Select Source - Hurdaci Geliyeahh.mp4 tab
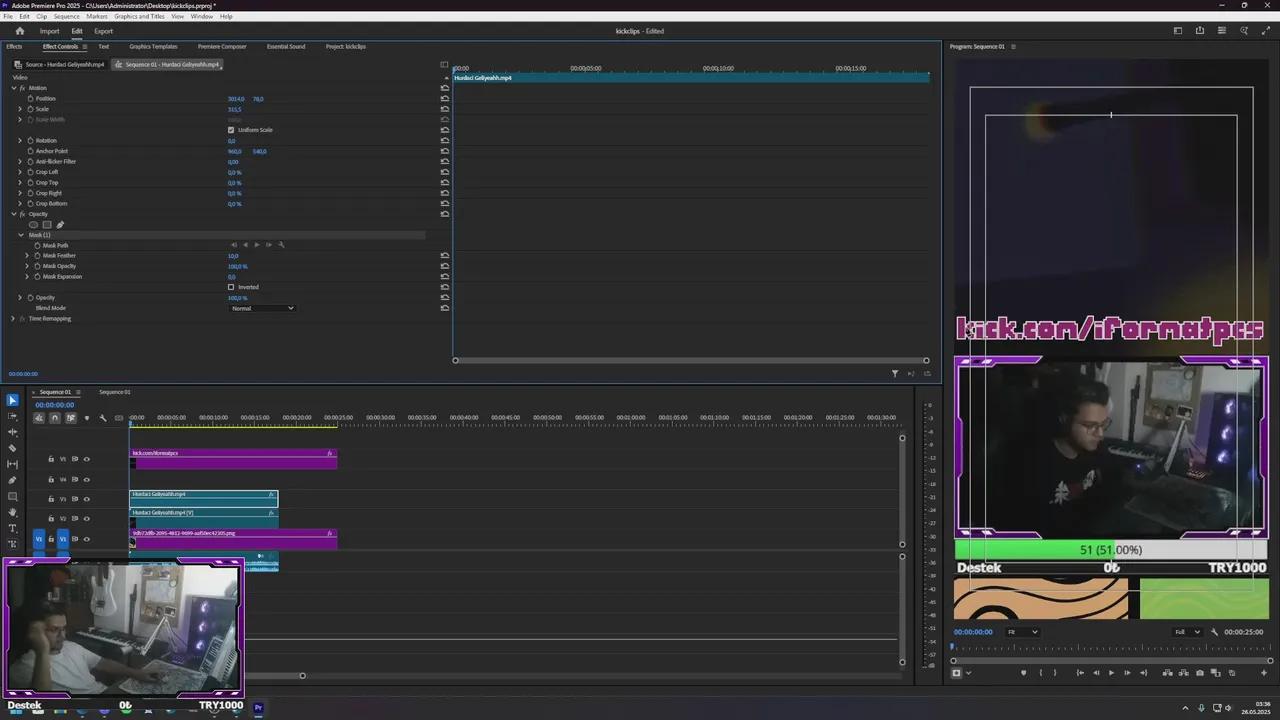The height and width of the screenshot is (720, 1280). tap(62, 65)
